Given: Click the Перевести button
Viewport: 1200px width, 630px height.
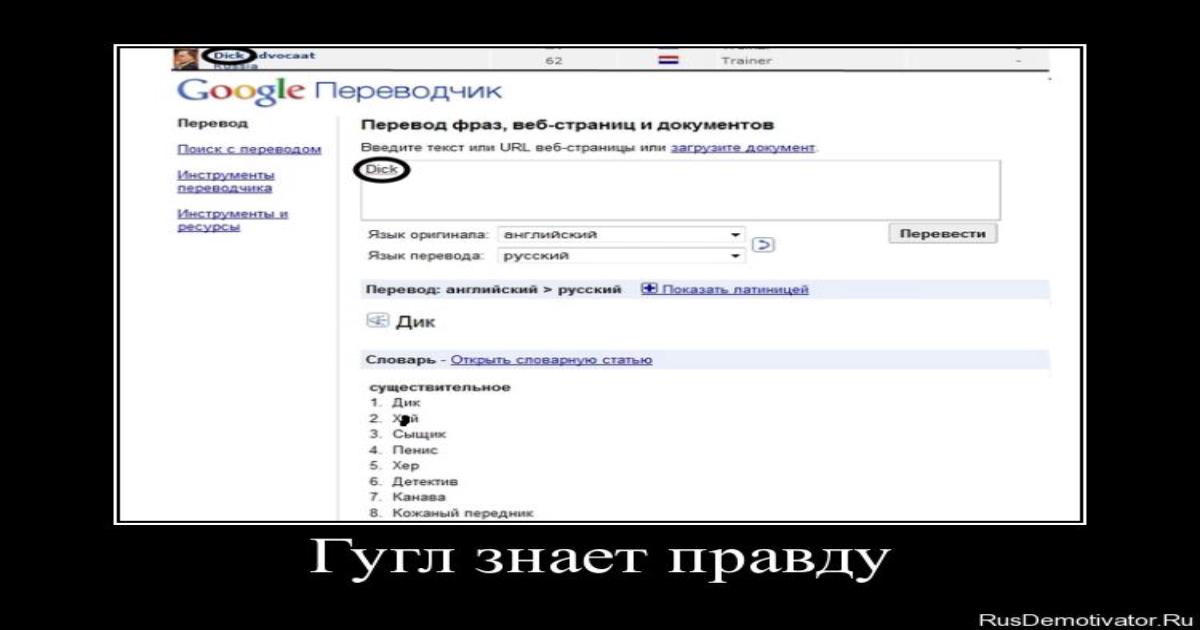Looking at the screenshot, I should pos(943,233).
